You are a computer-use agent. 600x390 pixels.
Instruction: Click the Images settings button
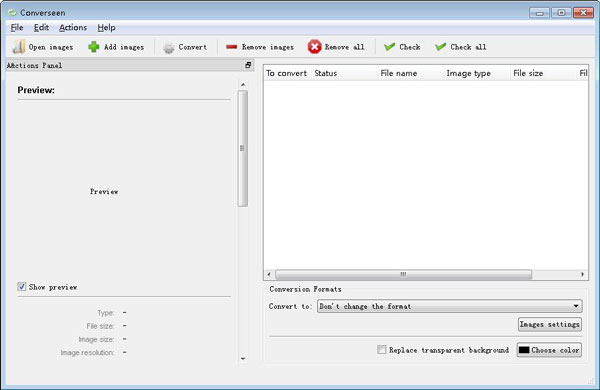[550, 324]
